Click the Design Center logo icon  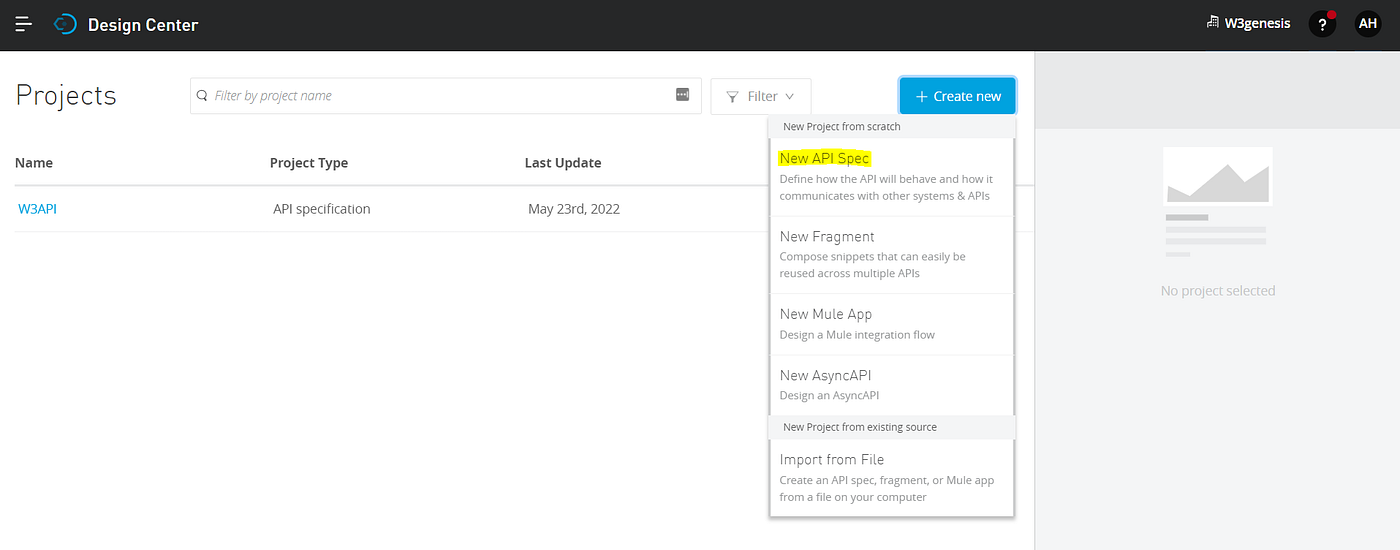tap(65, 24)
